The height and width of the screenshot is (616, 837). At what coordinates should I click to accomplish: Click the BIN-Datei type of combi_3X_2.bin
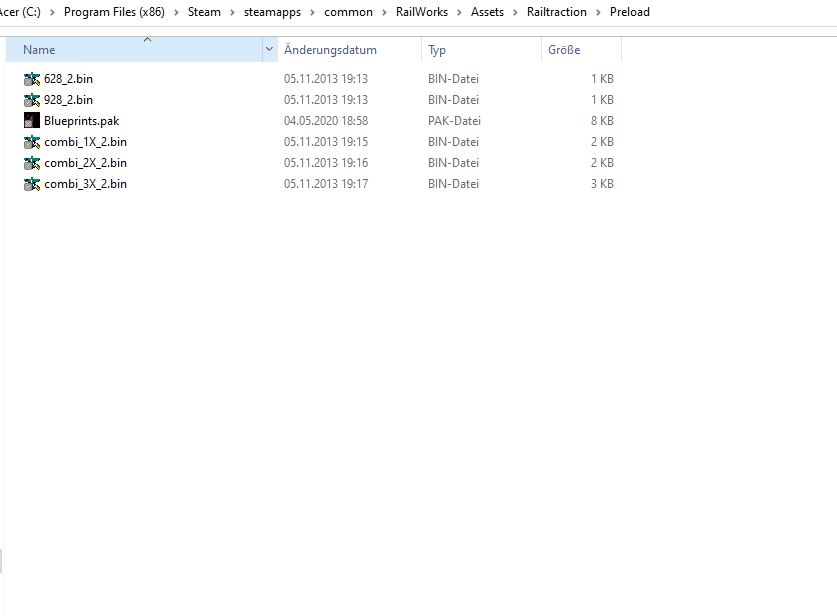[x=453, y=184]
